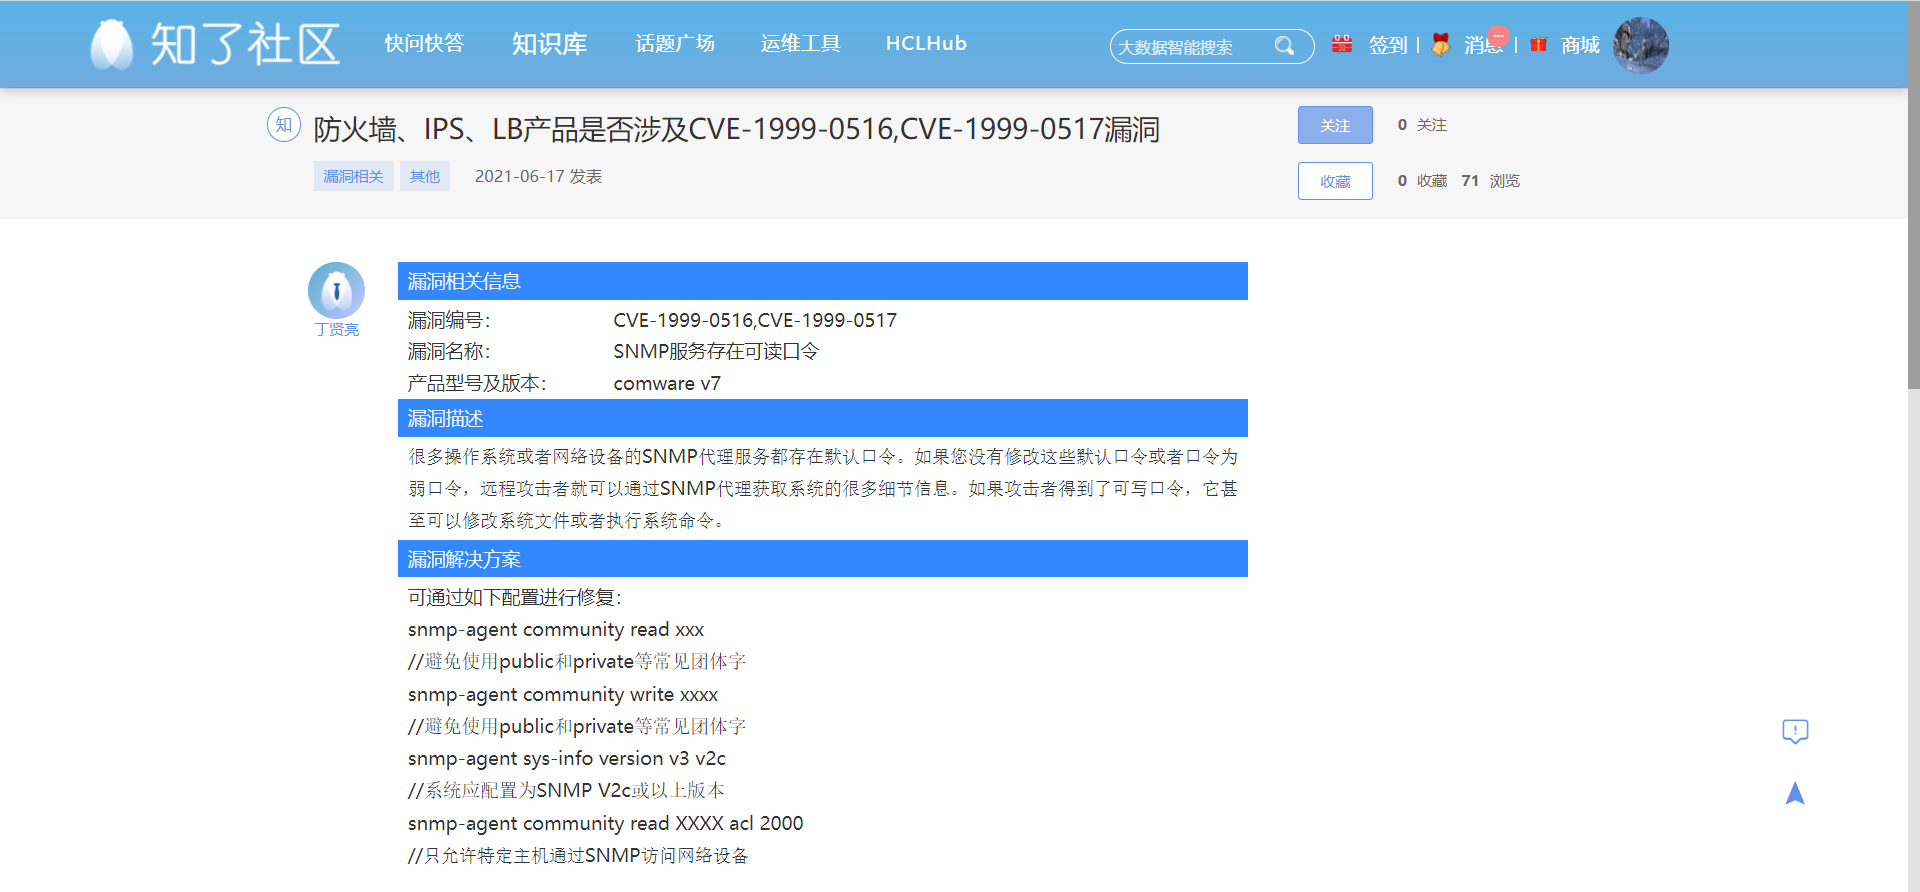This screenshot has width=1920, height=892.
Task: Click the author avatar 丁贤亮
Action: 336,290
